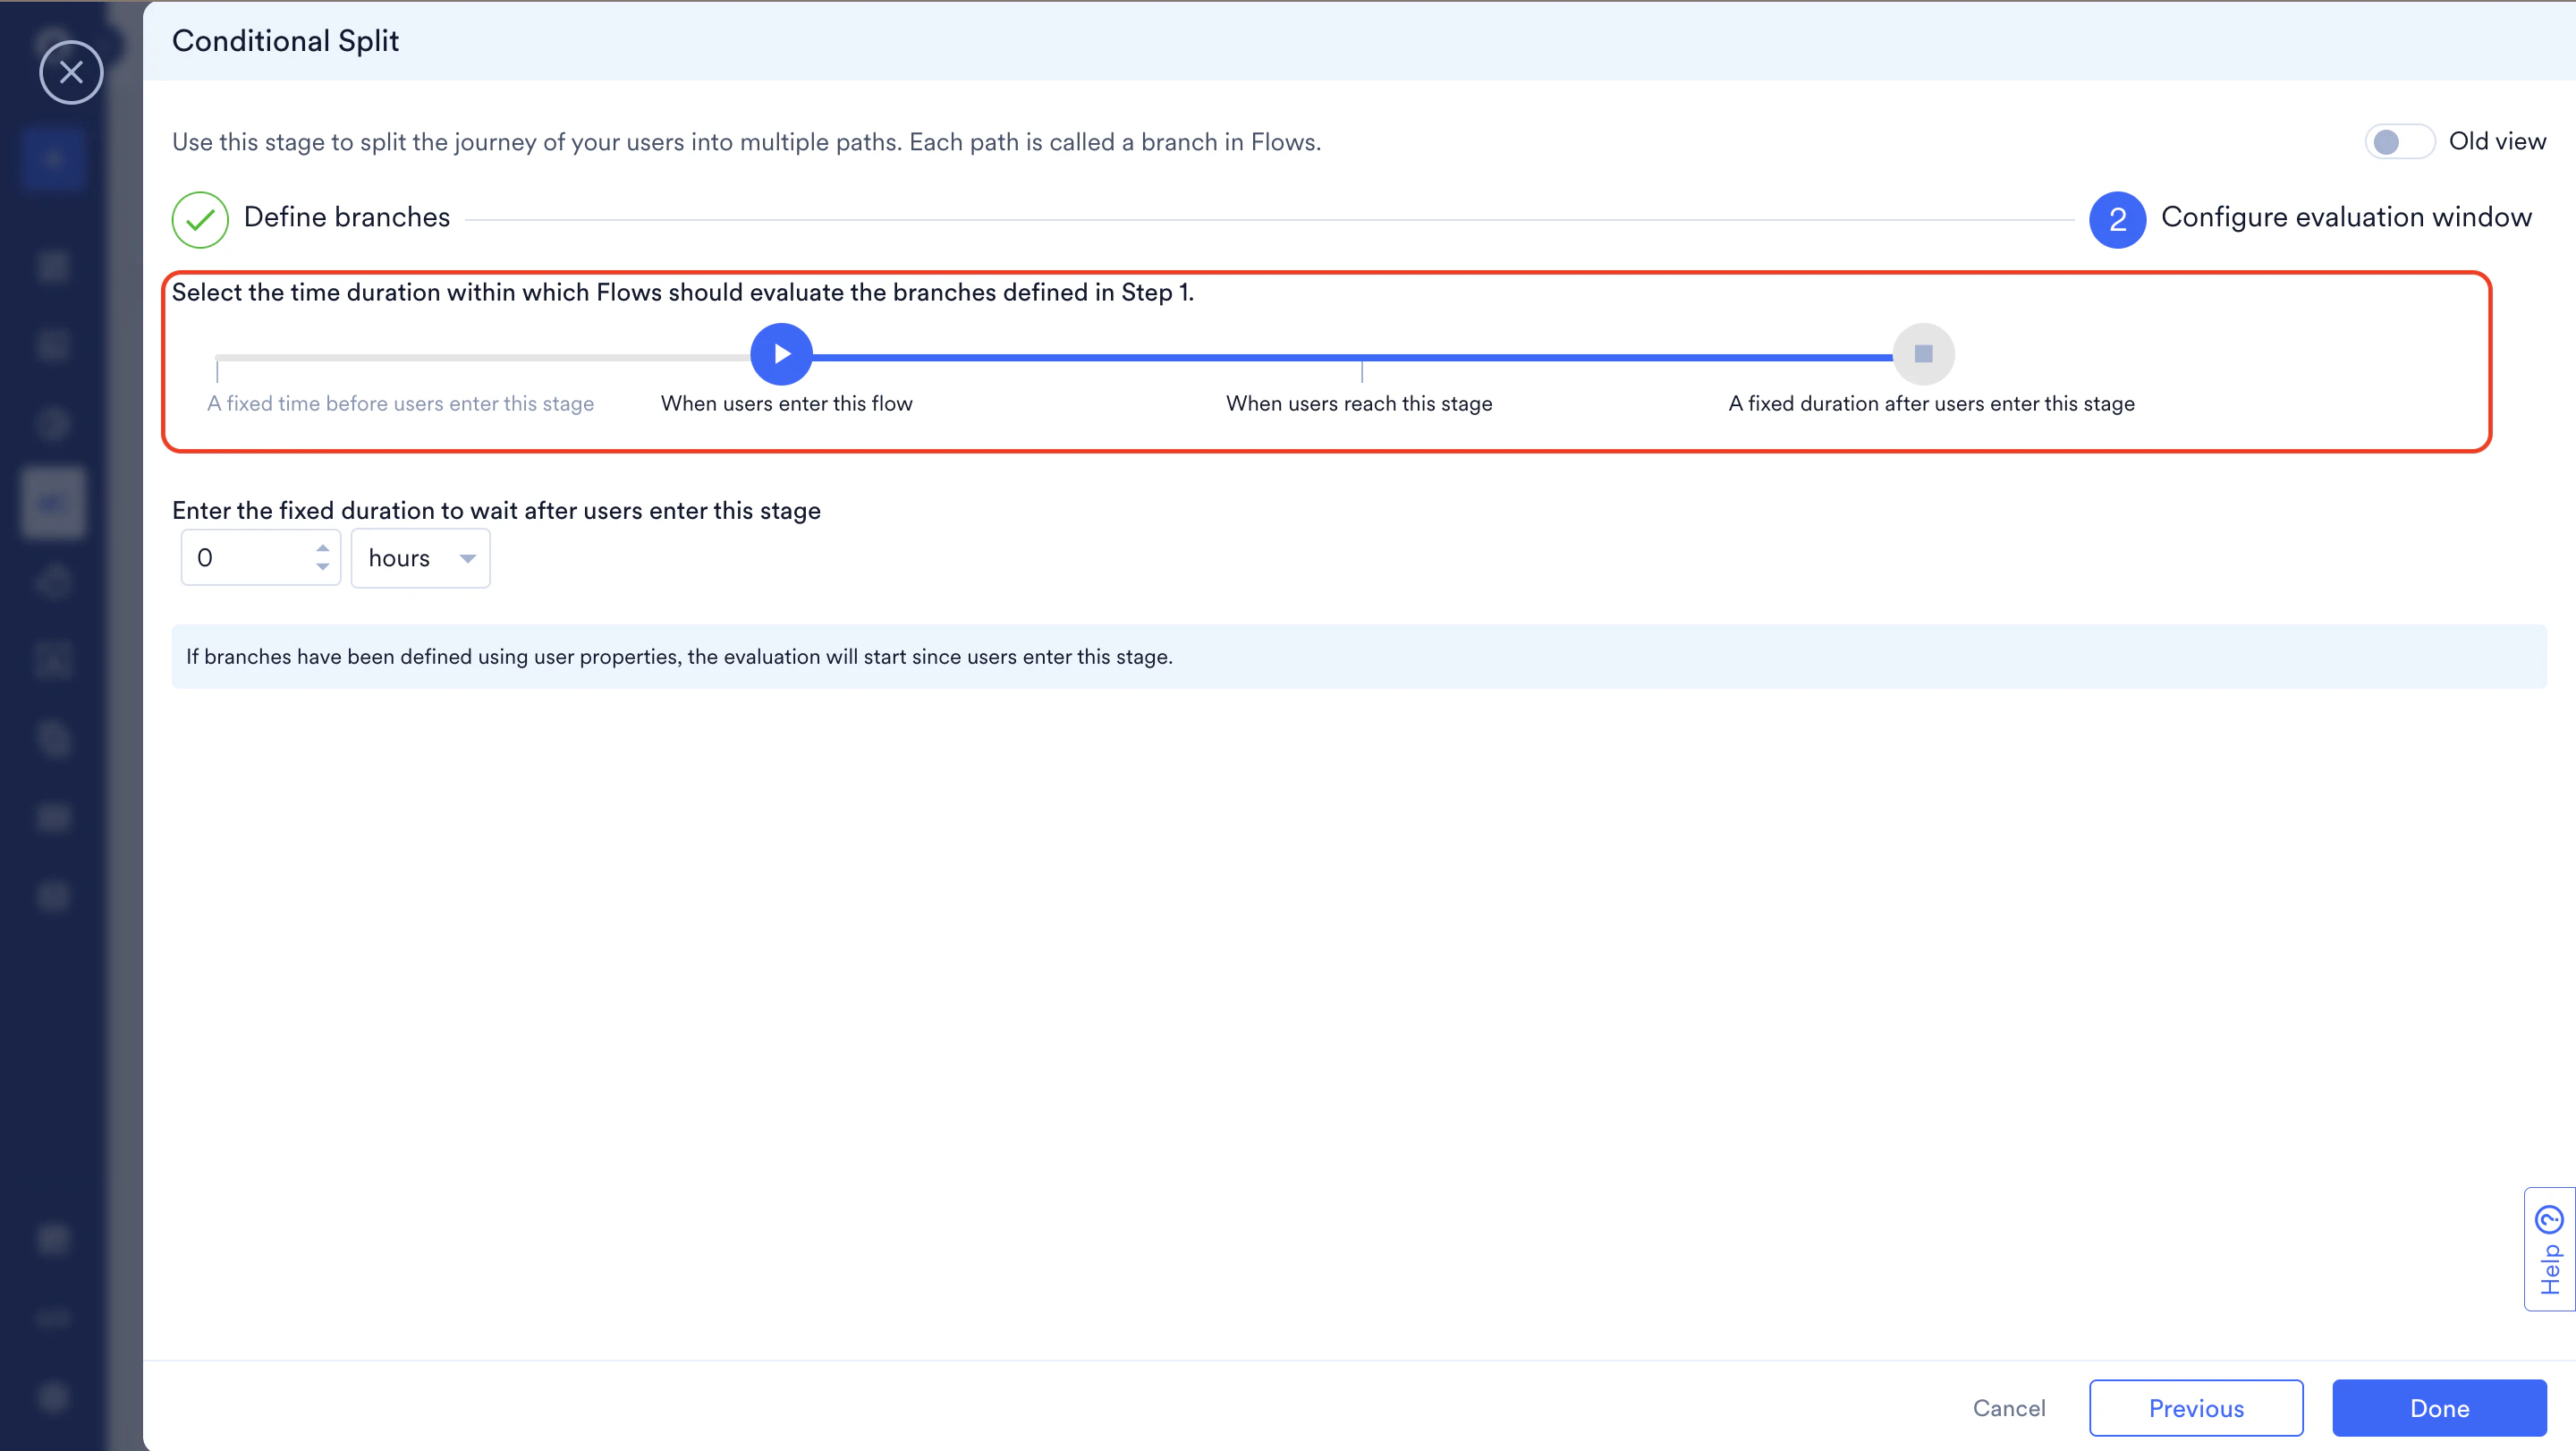Decrement the duration using the down stepper arrow
The height and width of the screenshot is (1451, 2576).
tap(322, 568)
